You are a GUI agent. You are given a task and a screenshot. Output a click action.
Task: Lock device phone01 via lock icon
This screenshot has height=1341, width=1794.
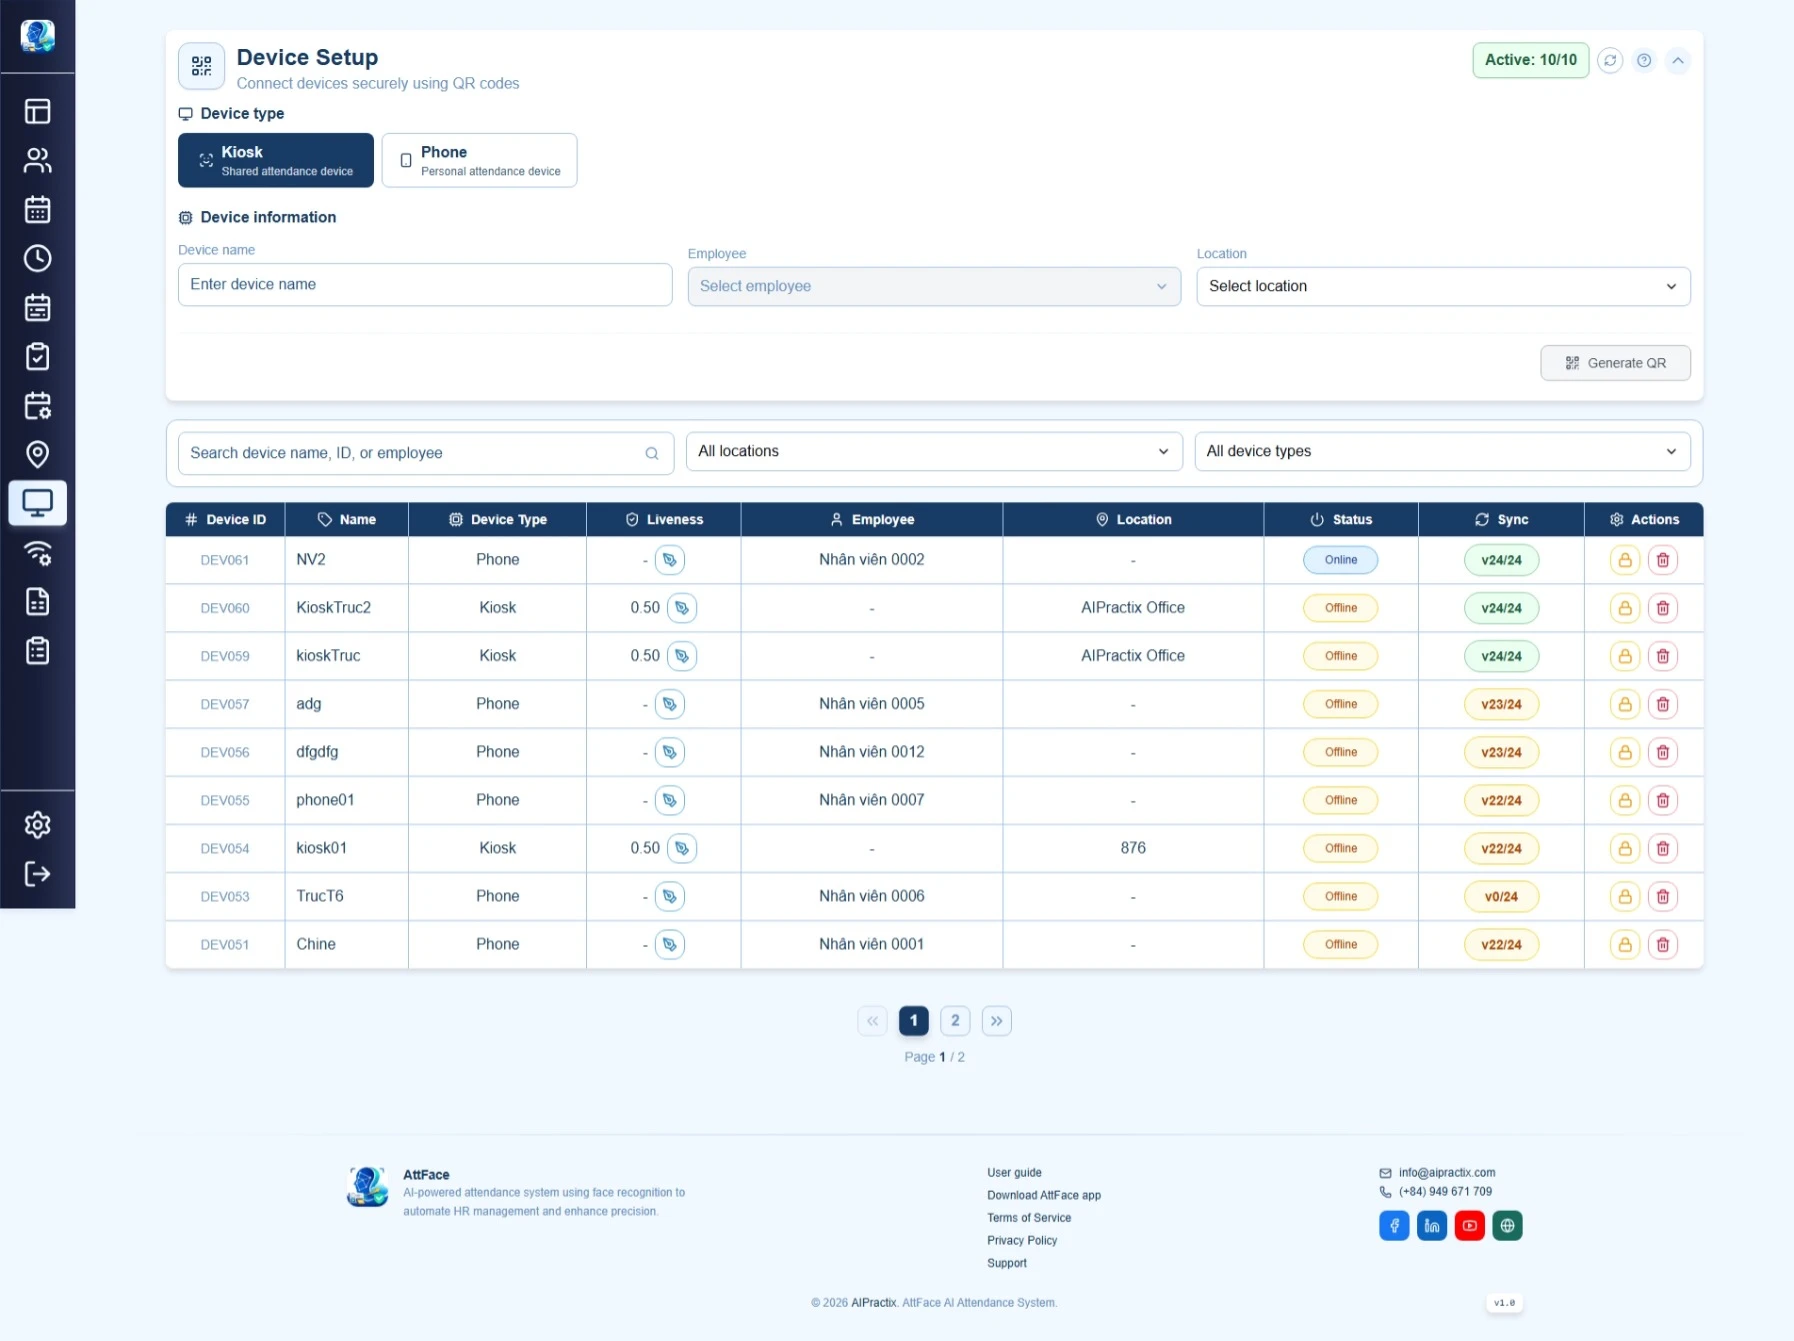(1625, 800)
